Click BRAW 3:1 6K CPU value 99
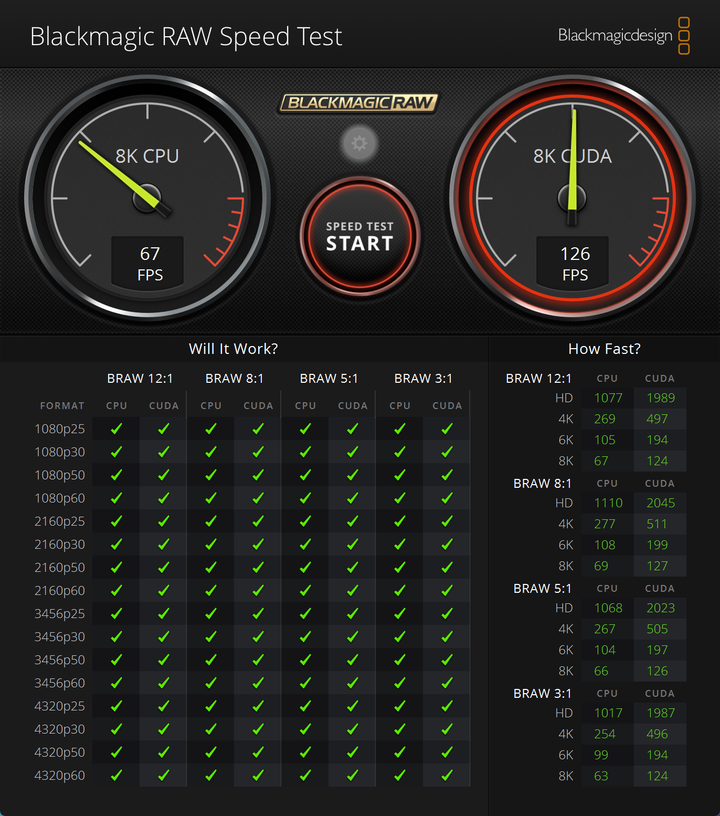The width and height of the screenshot is (720, 816). click(601, 755)
